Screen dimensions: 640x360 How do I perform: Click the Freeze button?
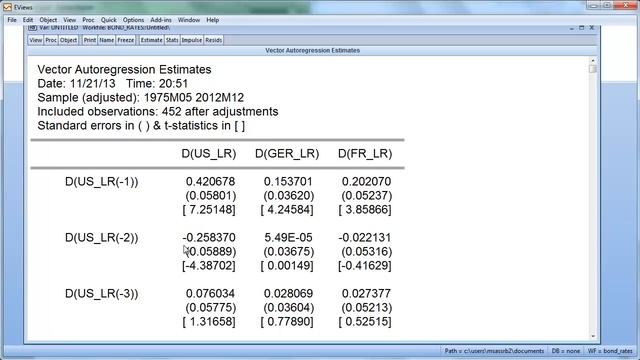[126, 40]
